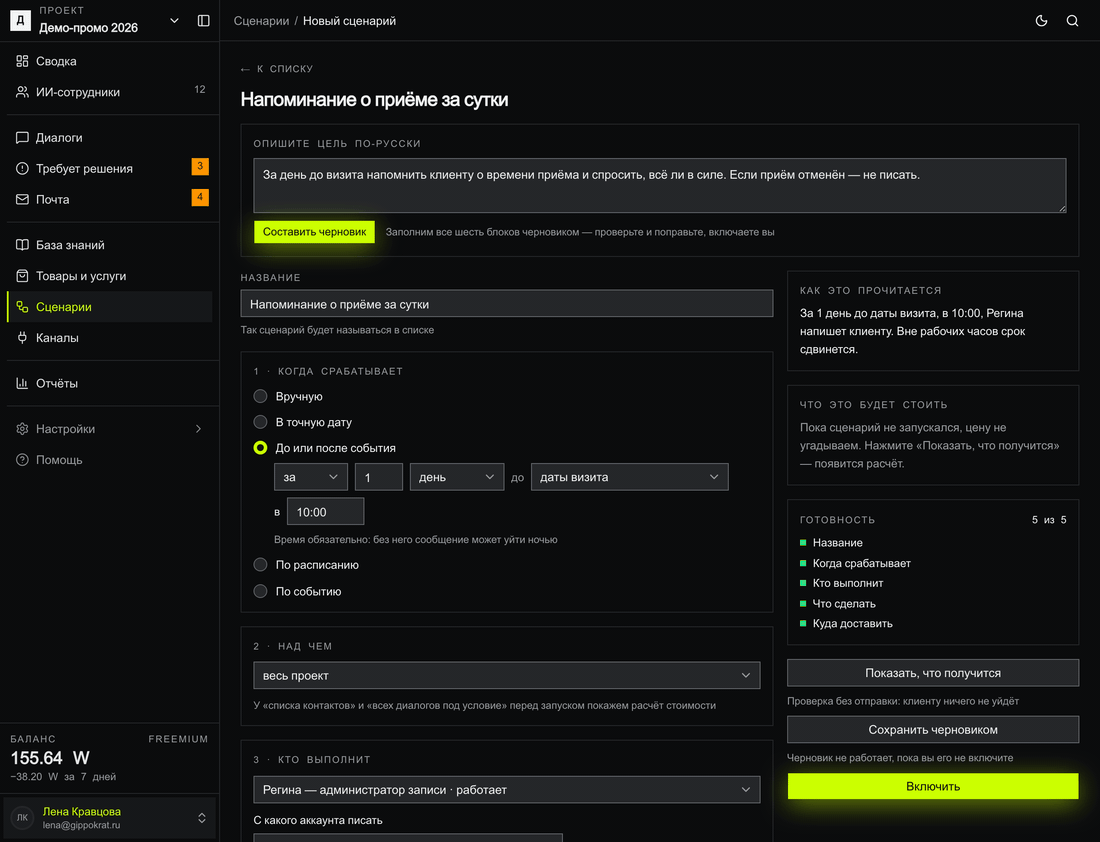Click the Включить button

[933, 787]
